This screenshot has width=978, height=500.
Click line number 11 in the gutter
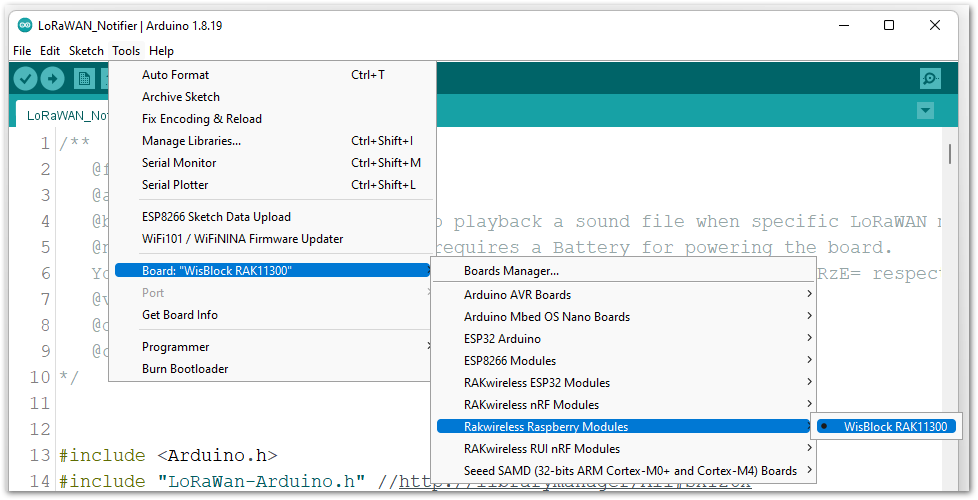(x=40, y=403)
